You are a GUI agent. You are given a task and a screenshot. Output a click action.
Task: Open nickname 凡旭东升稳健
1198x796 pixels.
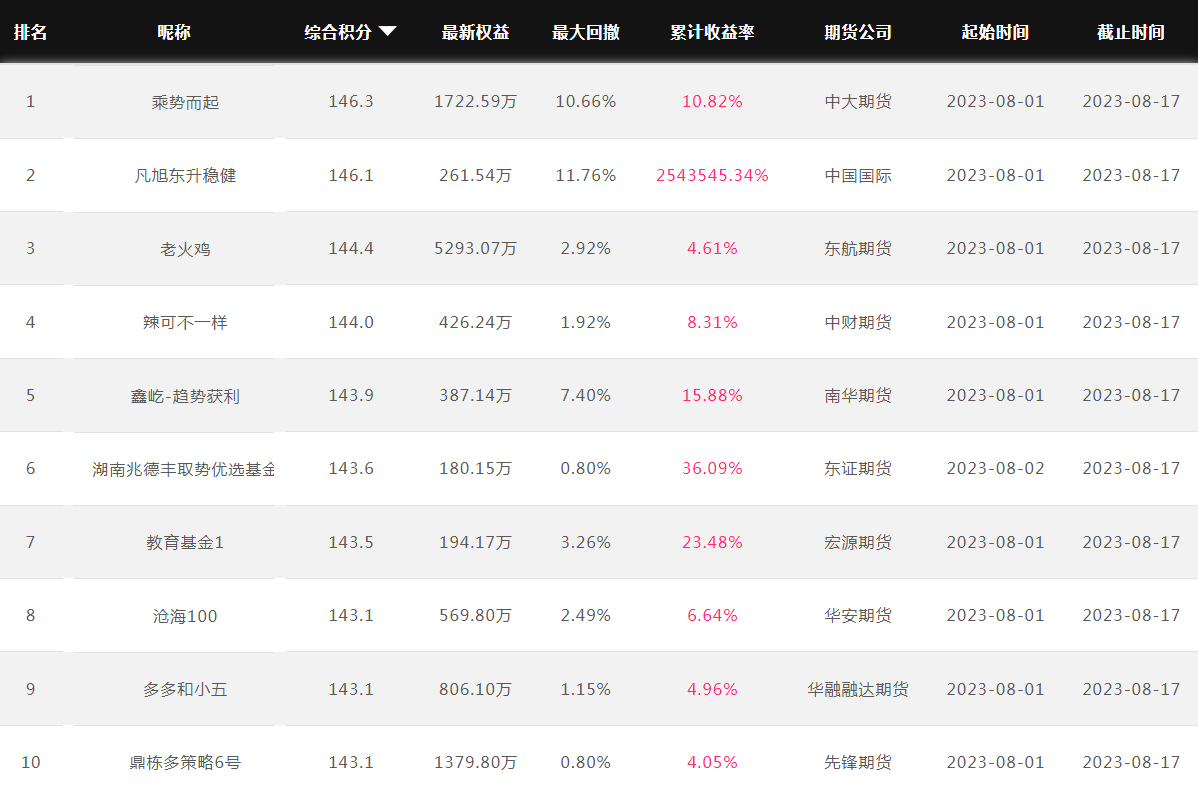coord(185,176)
